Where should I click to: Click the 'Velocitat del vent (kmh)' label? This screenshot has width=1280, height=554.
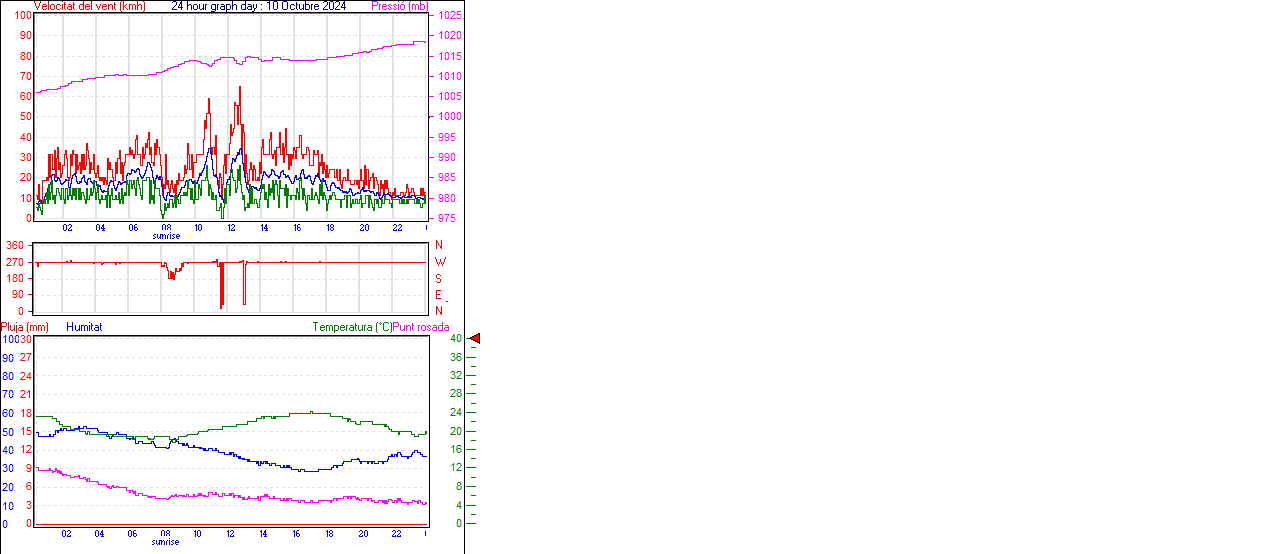click(x=89, y=6)
